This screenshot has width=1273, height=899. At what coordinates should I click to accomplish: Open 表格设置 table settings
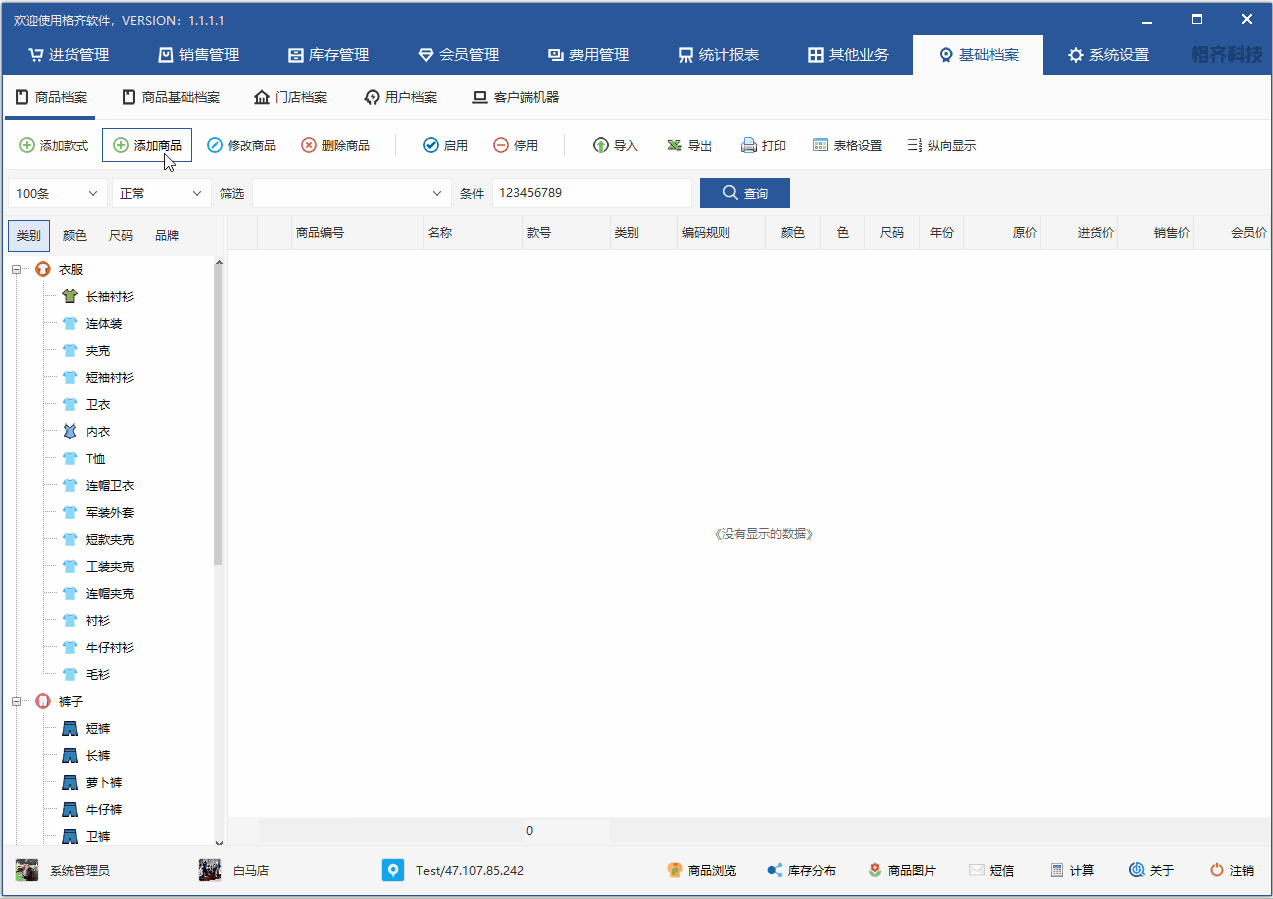click(x=847, y=146)
